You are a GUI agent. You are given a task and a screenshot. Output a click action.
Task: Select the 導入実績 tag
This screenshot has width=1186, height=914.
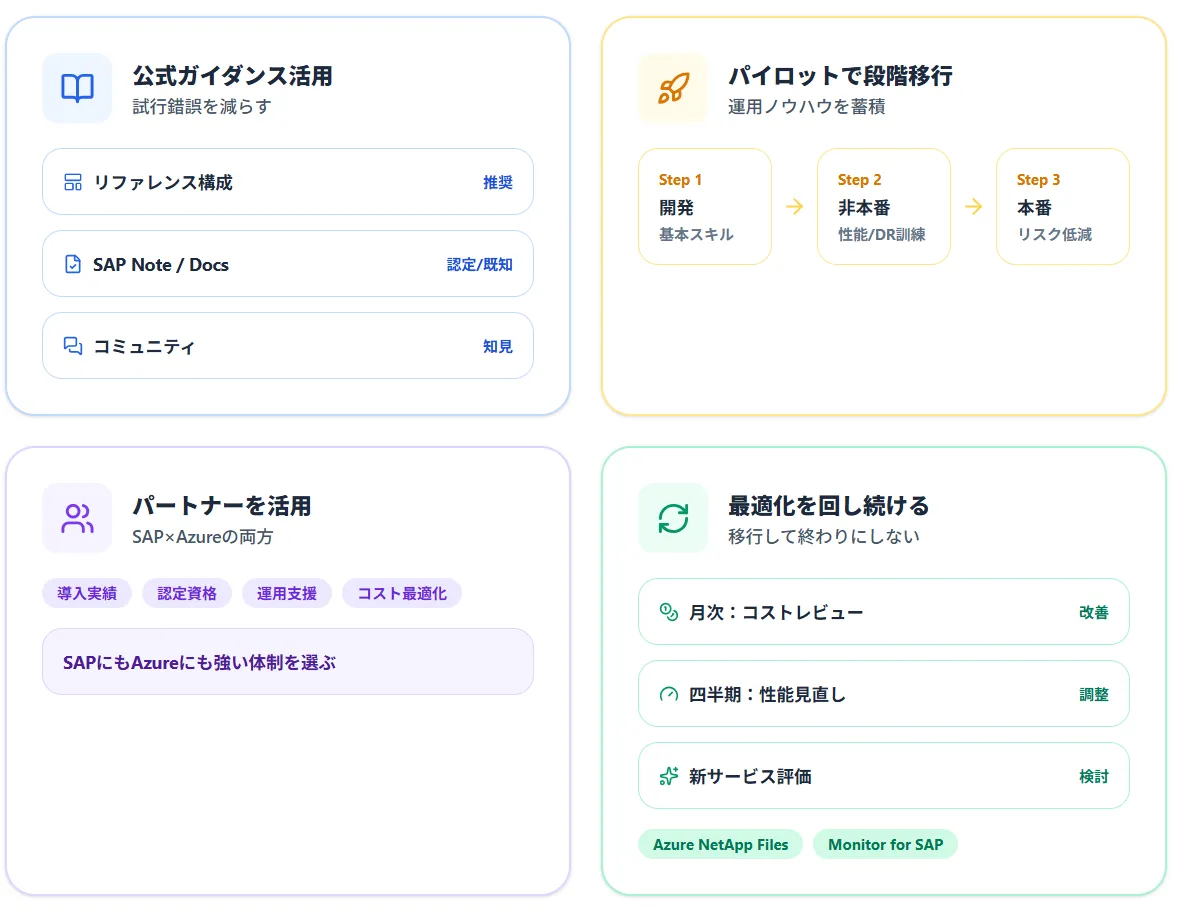(87, 593)
